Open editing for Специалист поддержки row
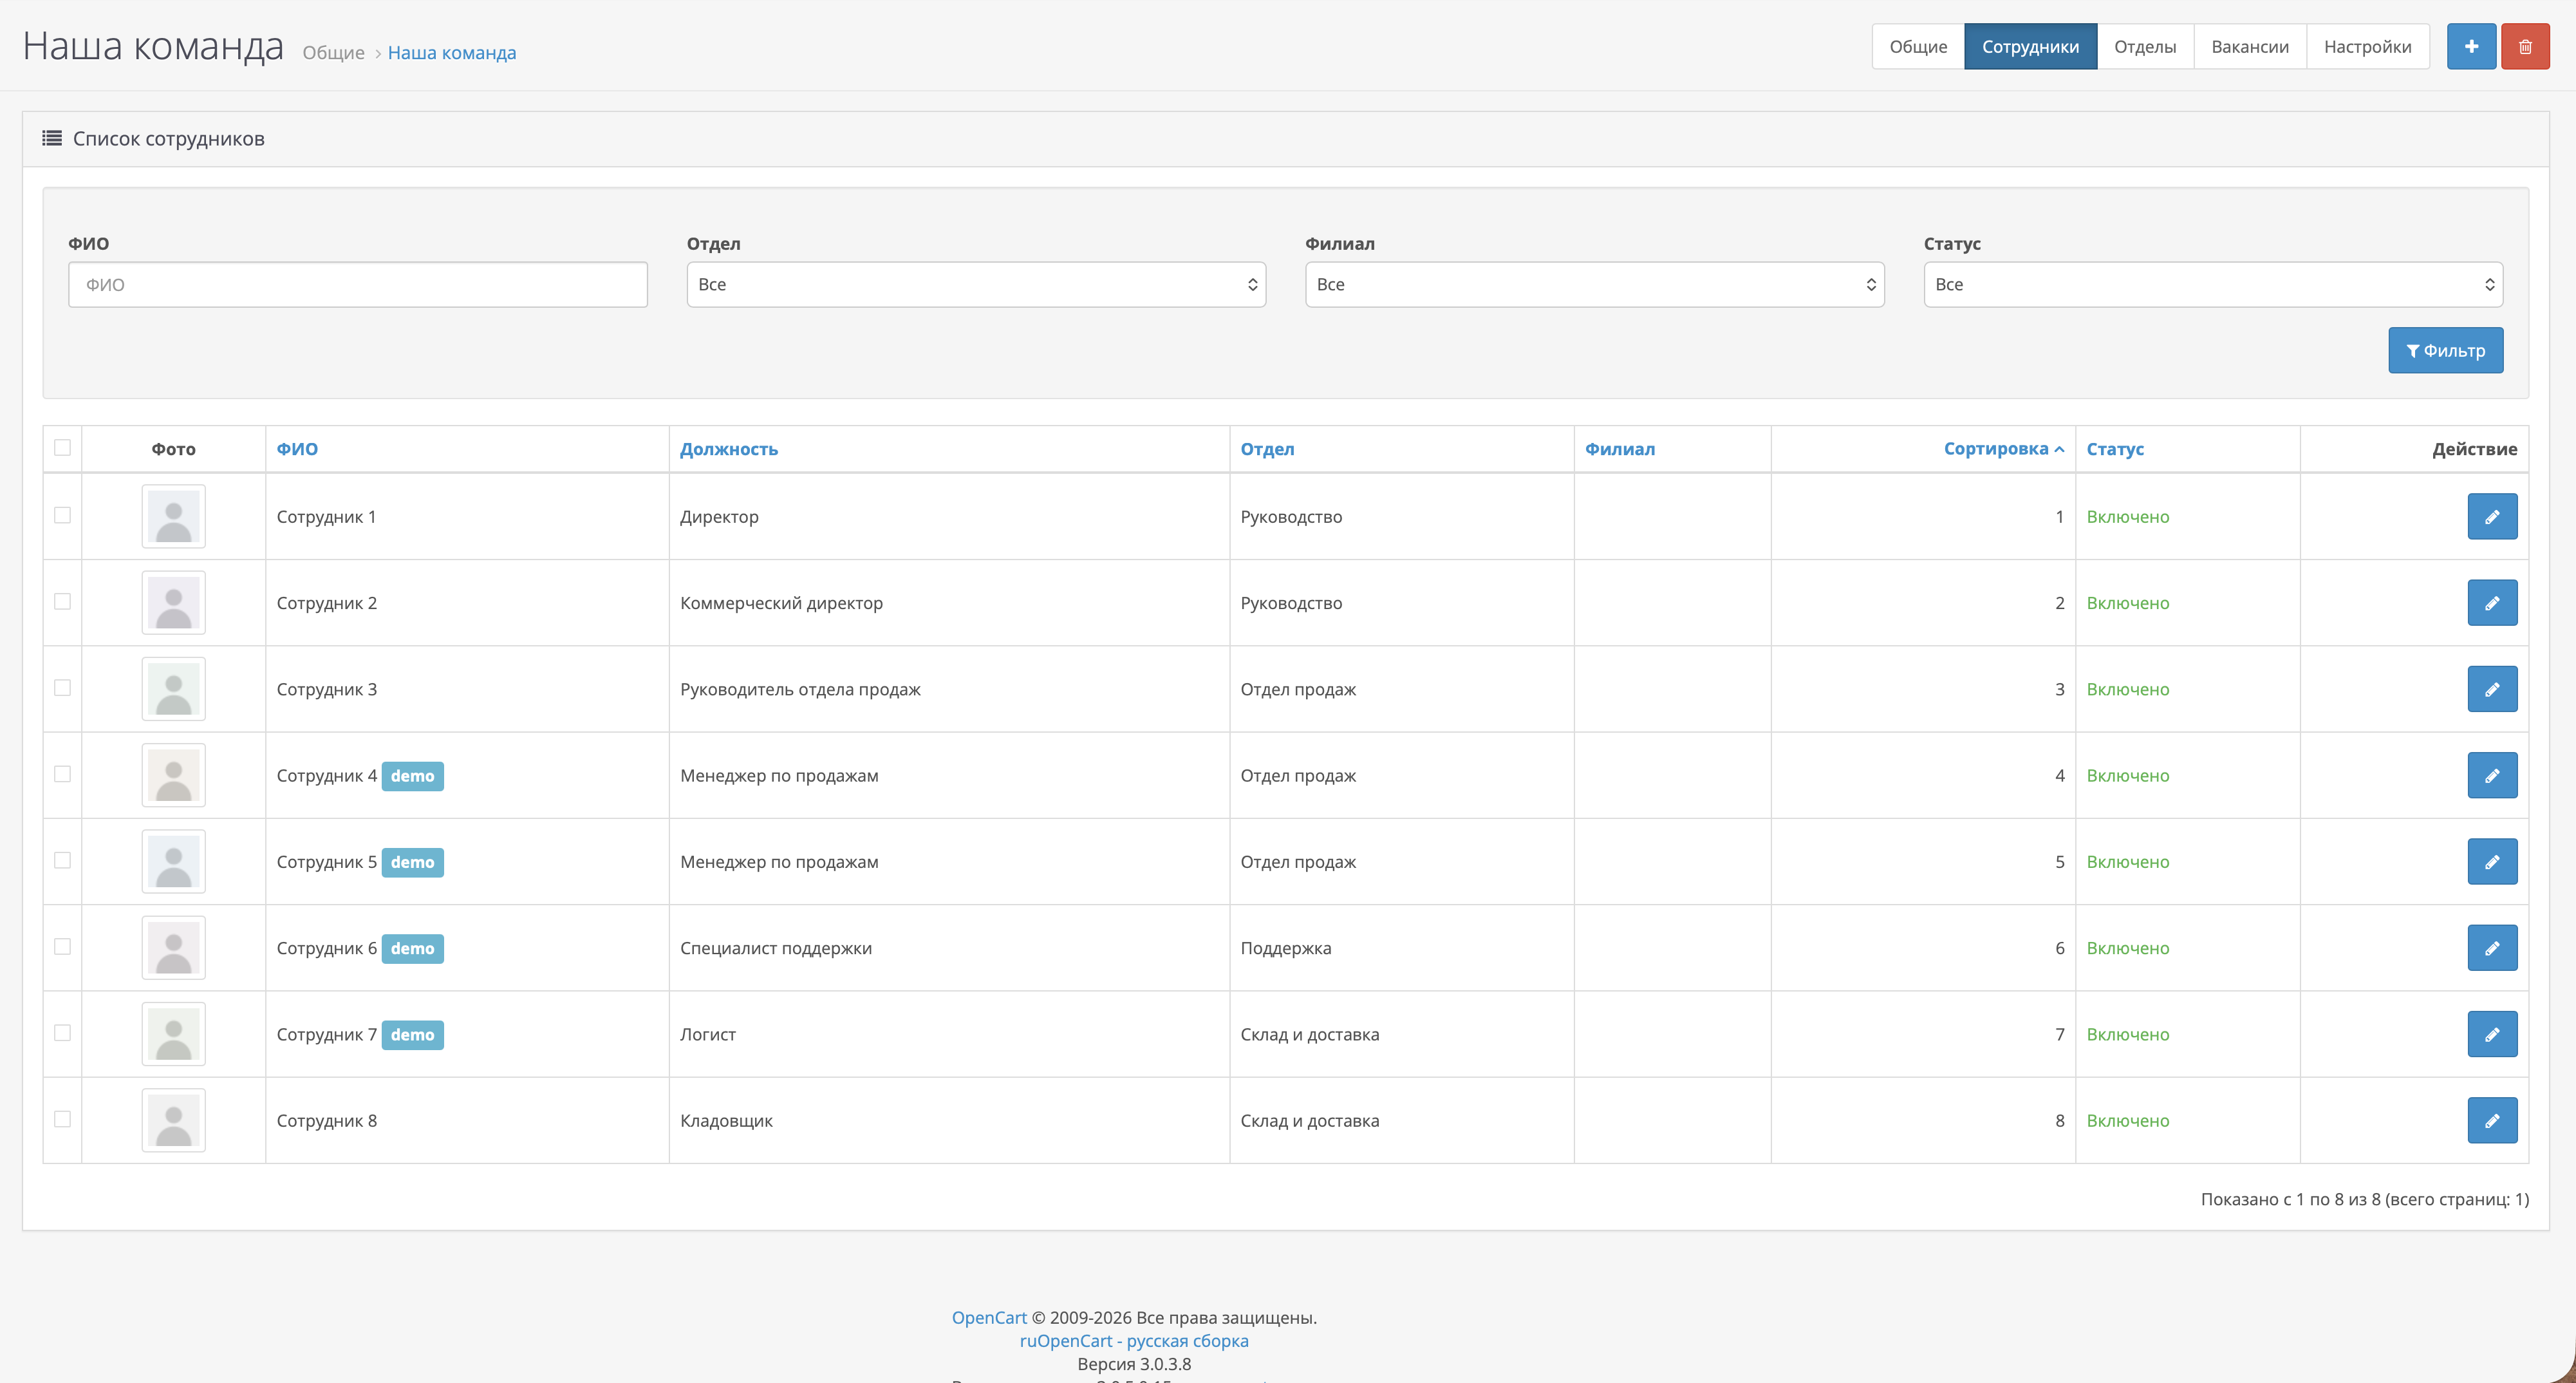This screenshot has width=2576, height=1383. click(2492, 947)
